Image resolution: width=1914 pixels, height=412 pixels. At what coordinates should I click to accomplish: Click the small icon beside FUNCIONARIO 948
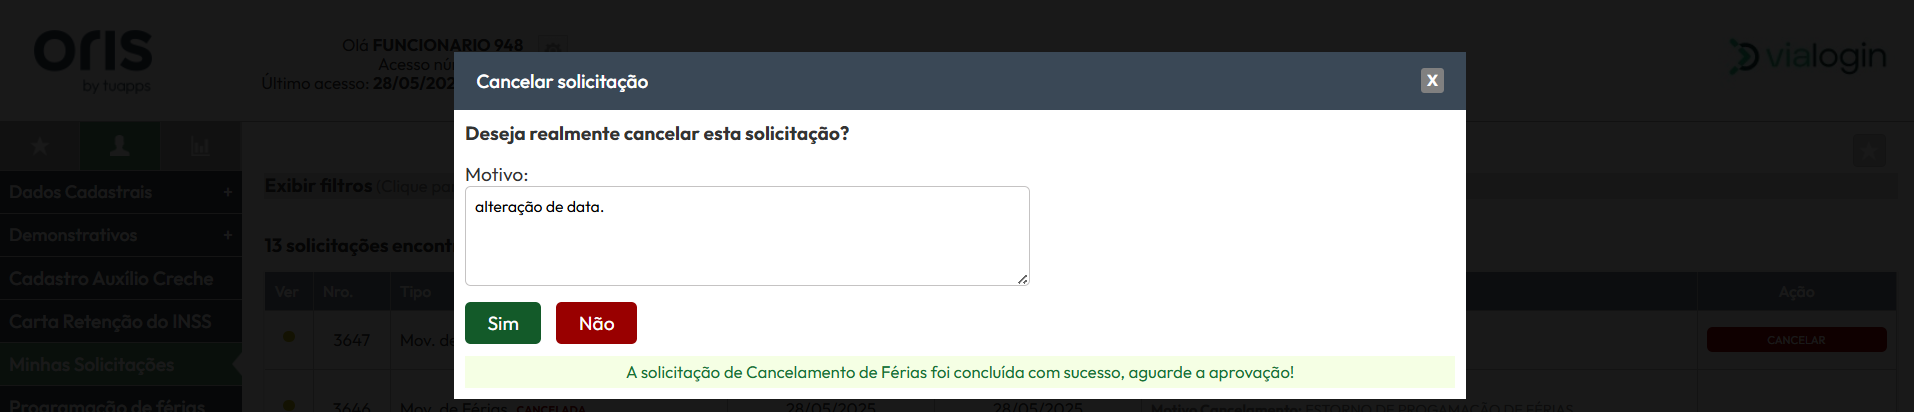click(551, 45)
